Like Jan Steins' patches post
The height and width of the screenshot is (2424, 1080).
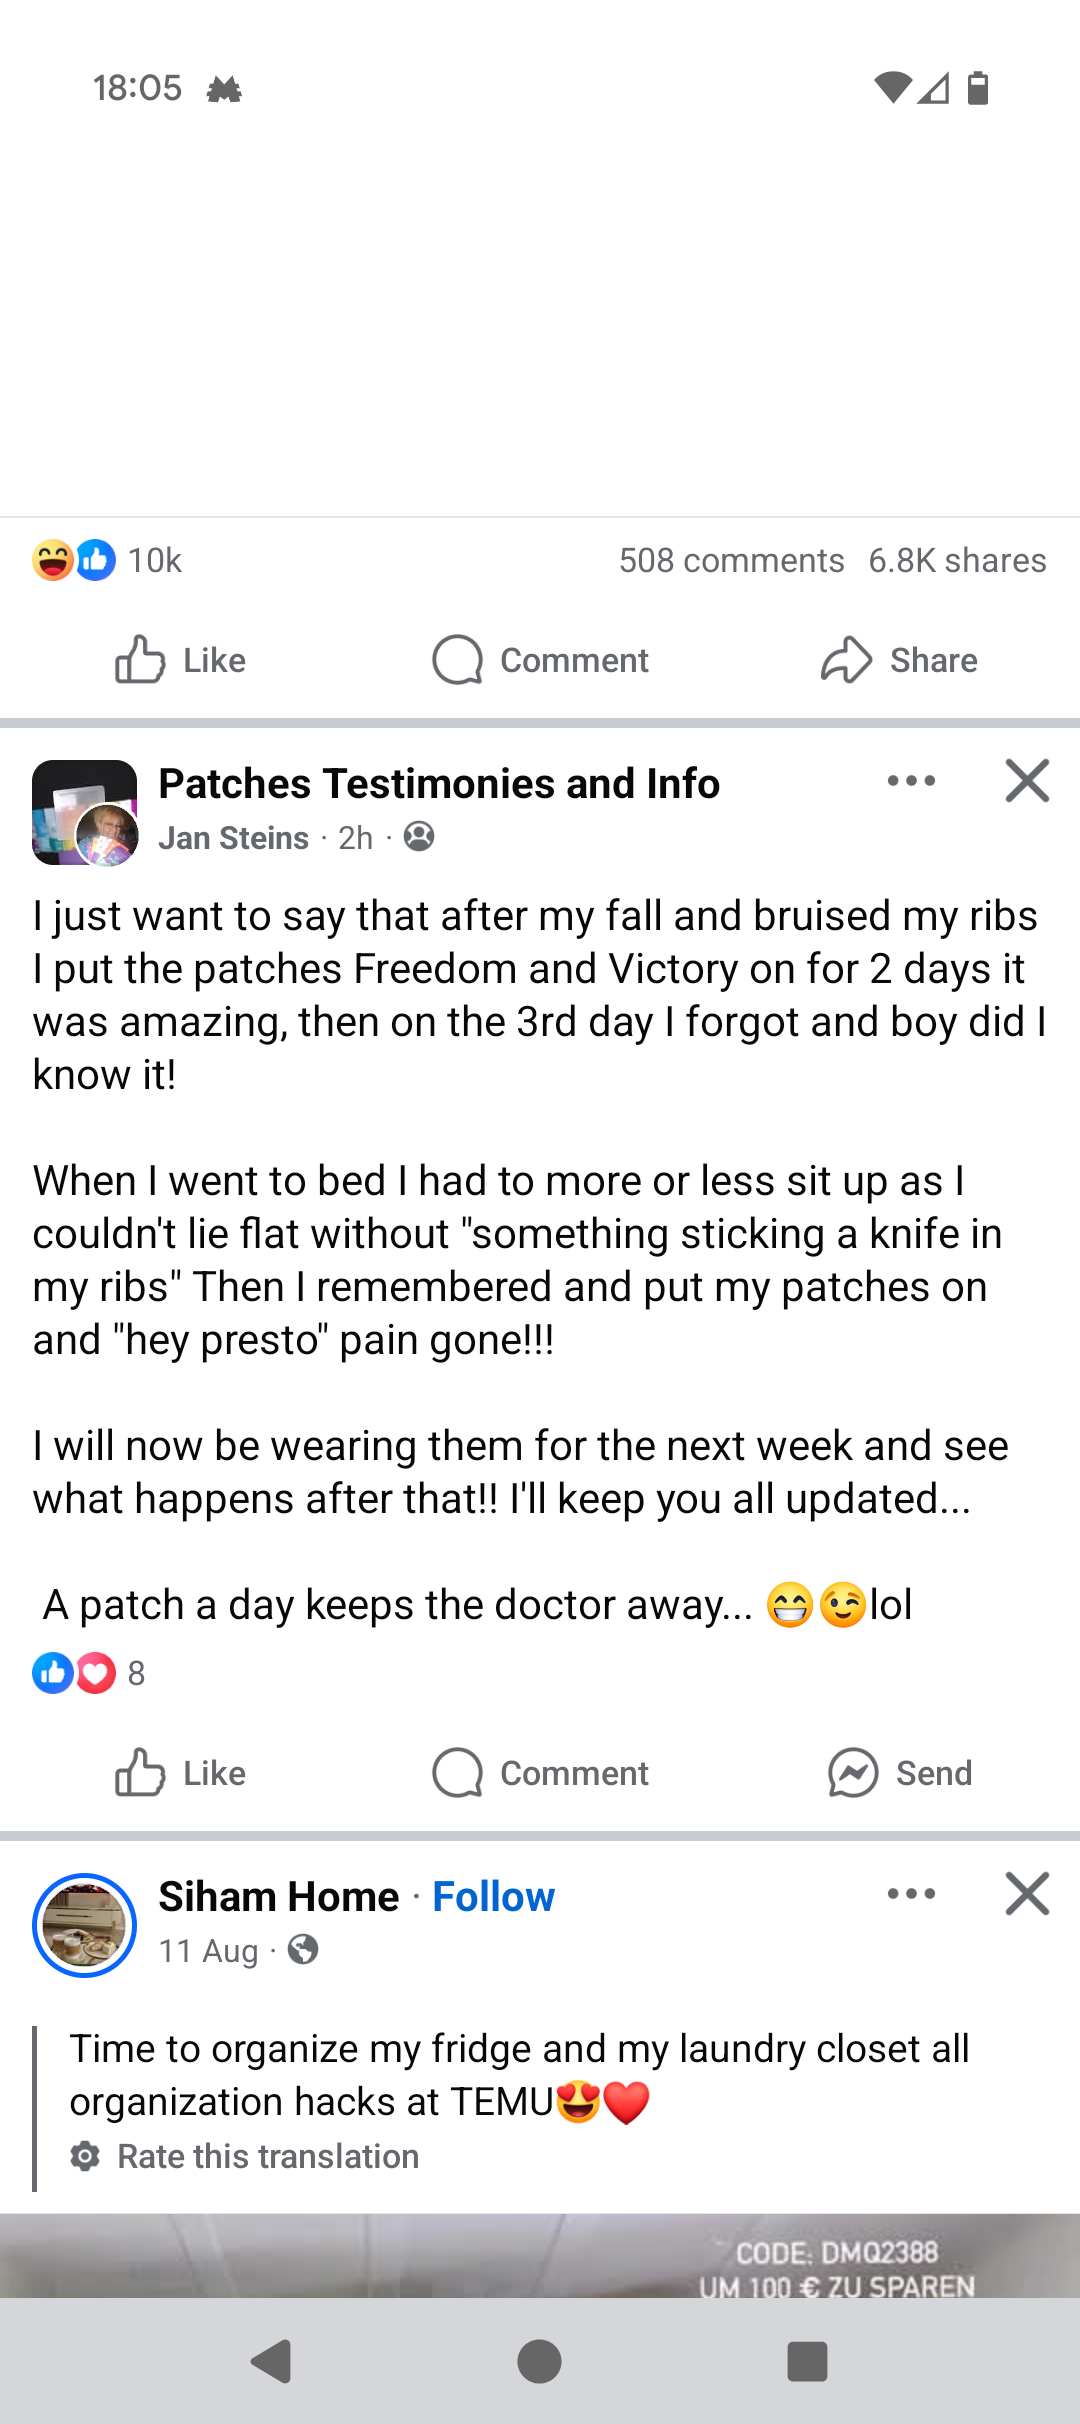coord(180,1773)
